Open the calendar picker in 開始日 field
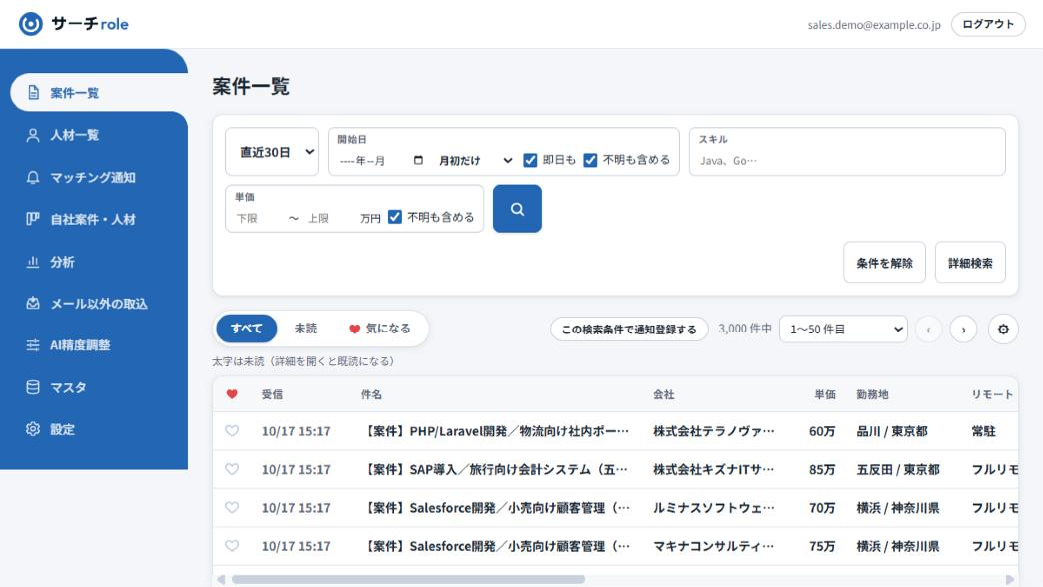The width and height of the screenshot is (1043, 587). (x=418, y=160)
